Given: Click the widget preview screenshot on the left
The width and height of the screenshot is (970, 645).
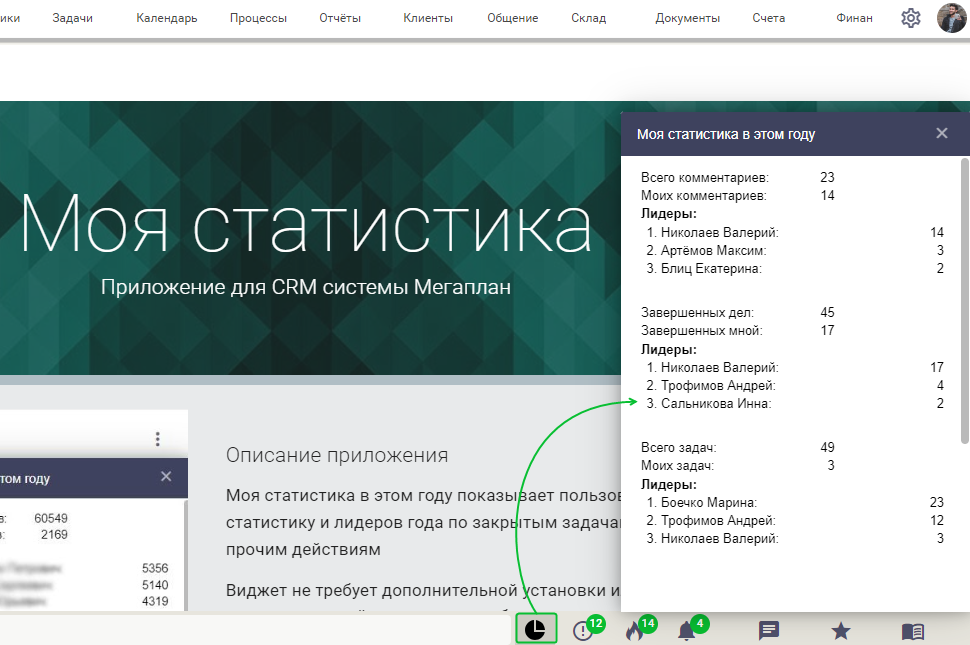Looking at the screenshot, I should pos(90,520).
